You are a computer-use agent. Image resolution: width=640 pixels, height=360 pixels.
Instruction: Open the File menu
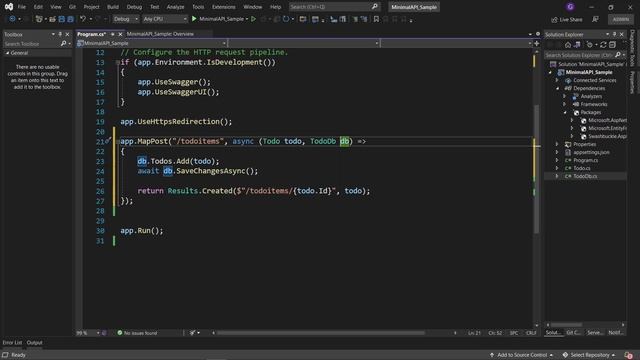coord(22,7)
